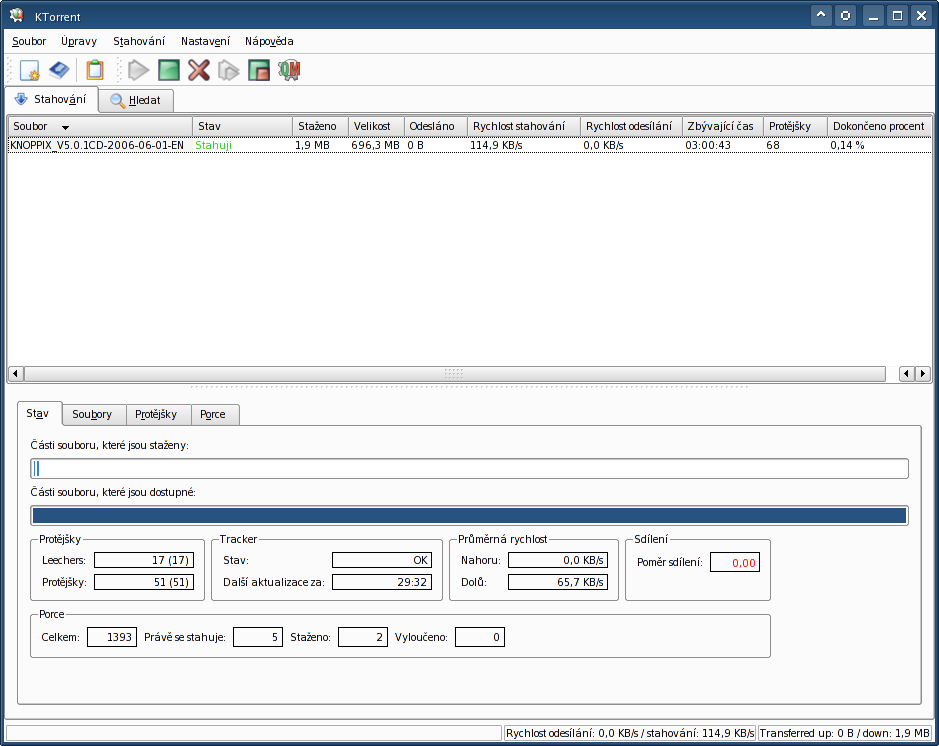Viewport: 939px width, 746px height.
Task: Switch to the Hledat search tab
Action: (136, 101)
